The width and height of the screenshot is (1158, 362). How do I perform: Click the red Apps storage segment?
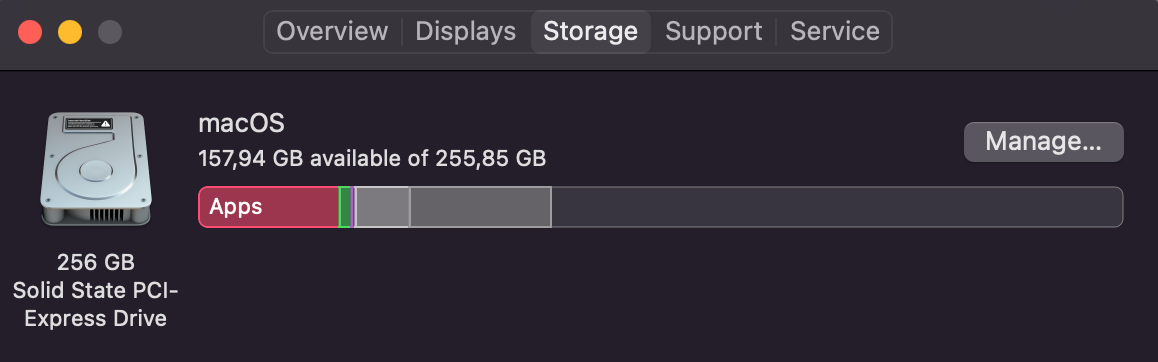269,207
